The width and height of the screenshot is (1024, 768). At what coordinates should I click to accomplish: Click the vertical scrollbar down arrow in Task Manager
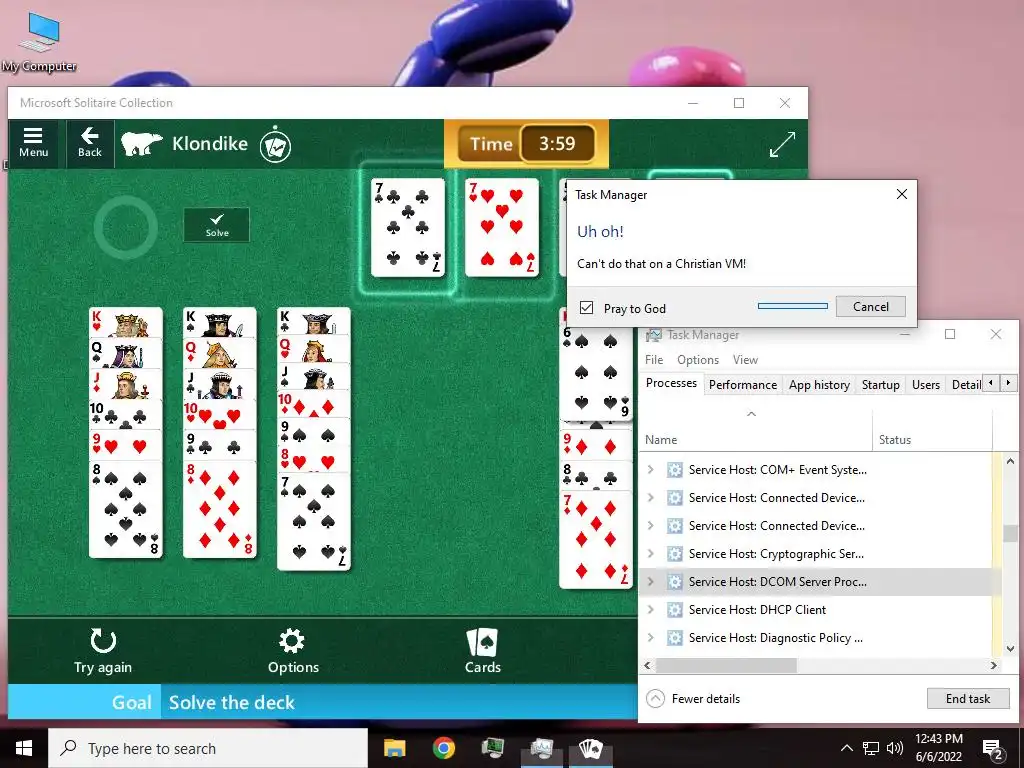click(1010, 648)
